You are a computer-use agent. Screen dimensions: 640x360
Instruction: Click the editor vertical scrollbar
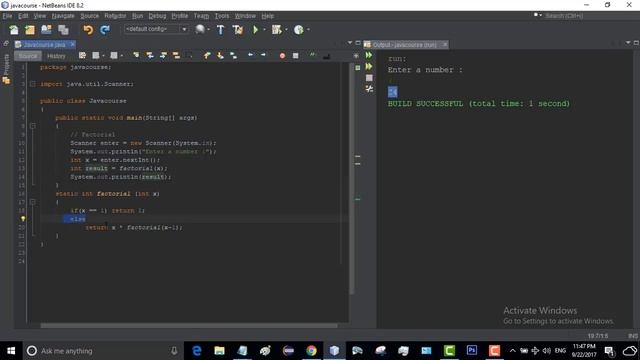click(352, 178)
